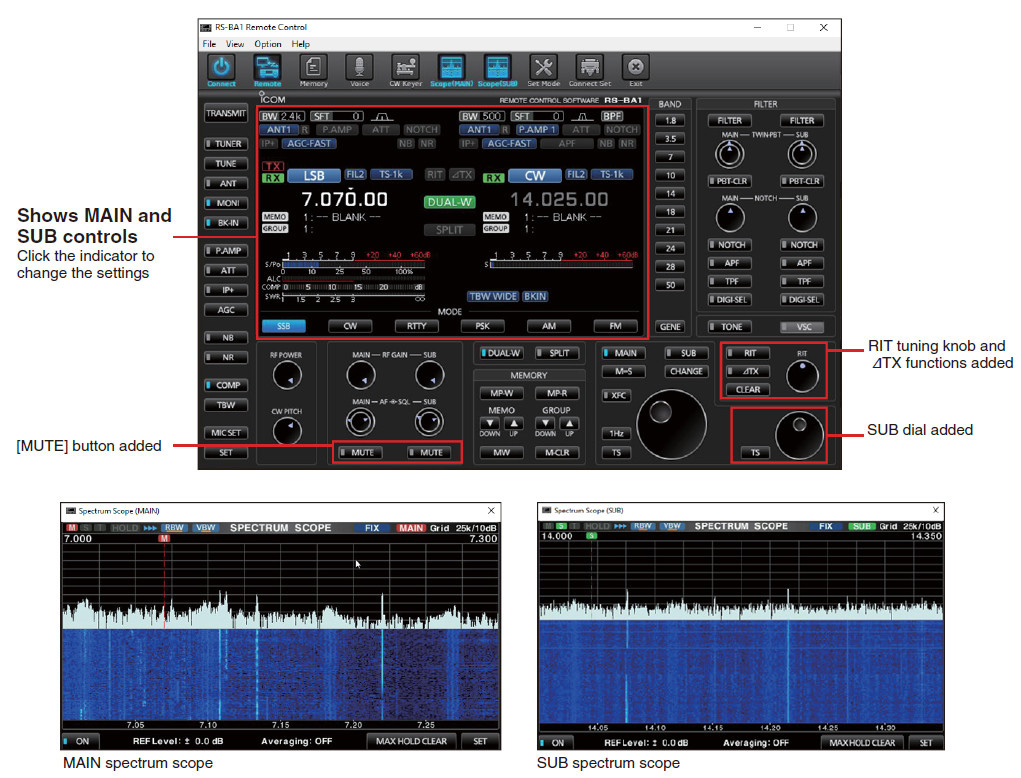The image size is (1021, 778).
Task: Select RTTY mode button
Action: point(417,326)
